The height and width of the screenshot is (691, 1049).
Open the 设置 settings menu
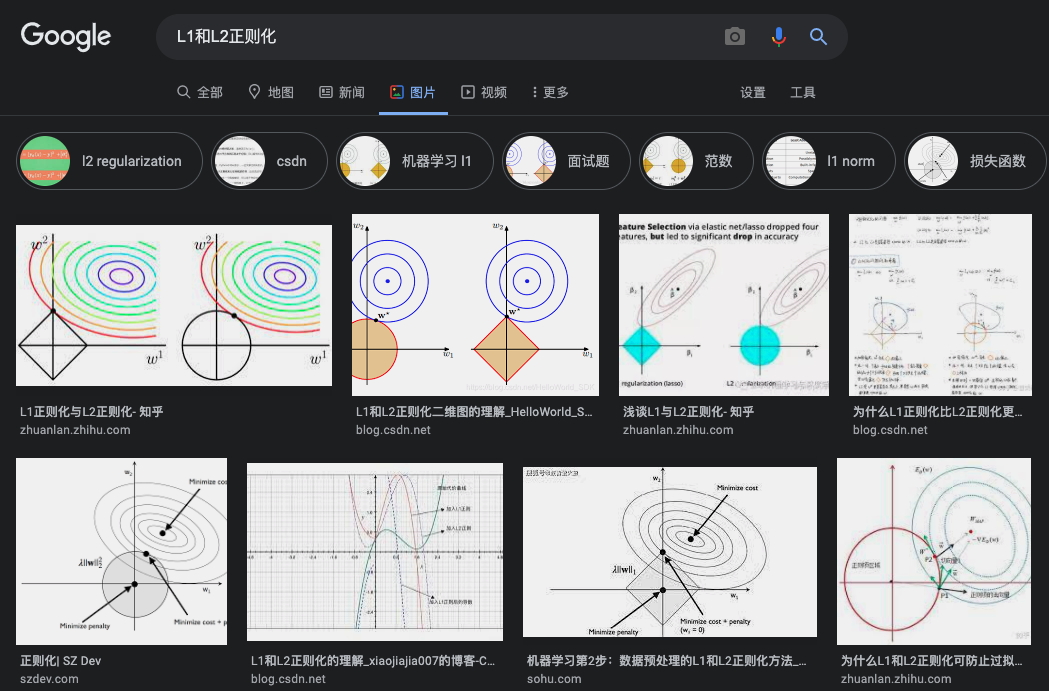coord(753,92)
